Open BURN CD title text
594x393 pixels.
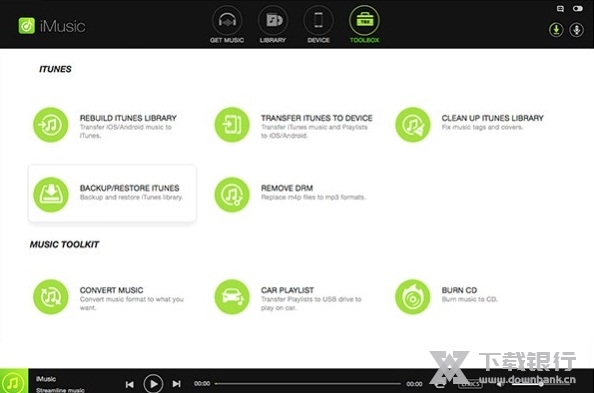click(x=459, y=290)
